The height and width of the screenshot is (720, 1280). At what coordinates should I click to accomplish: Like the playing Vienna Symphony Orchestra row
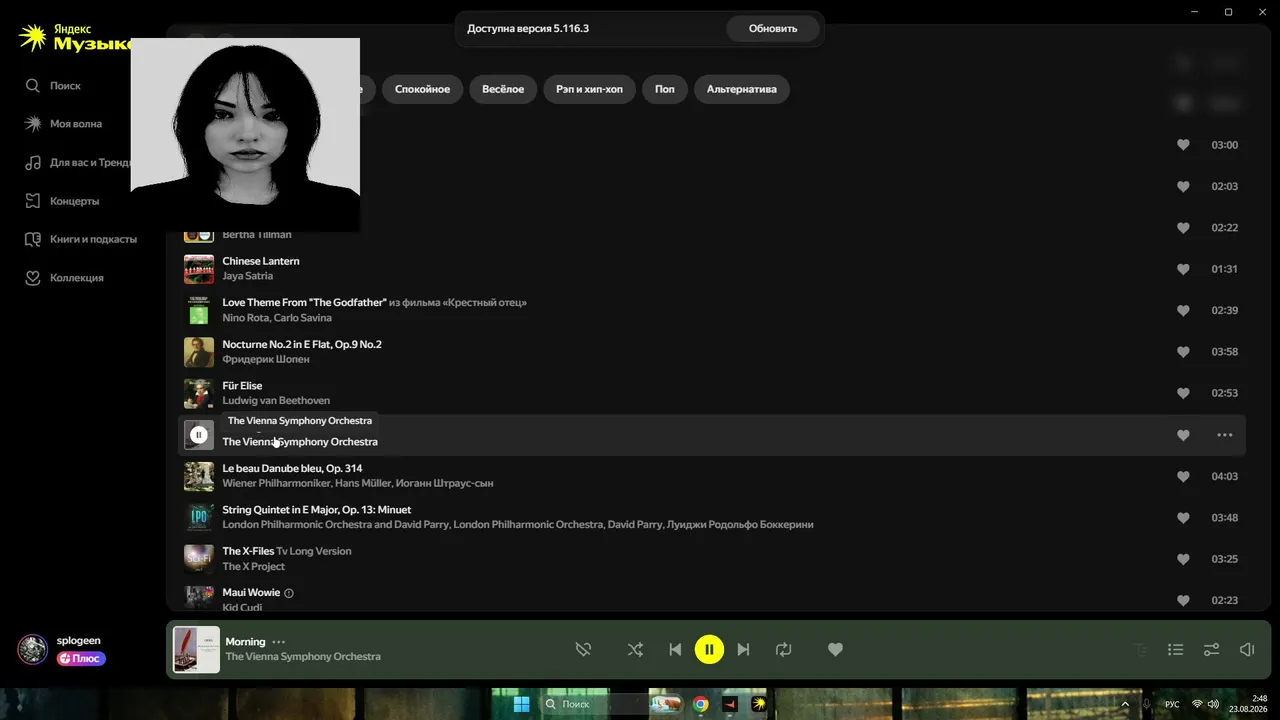[x=1183, y=435]
